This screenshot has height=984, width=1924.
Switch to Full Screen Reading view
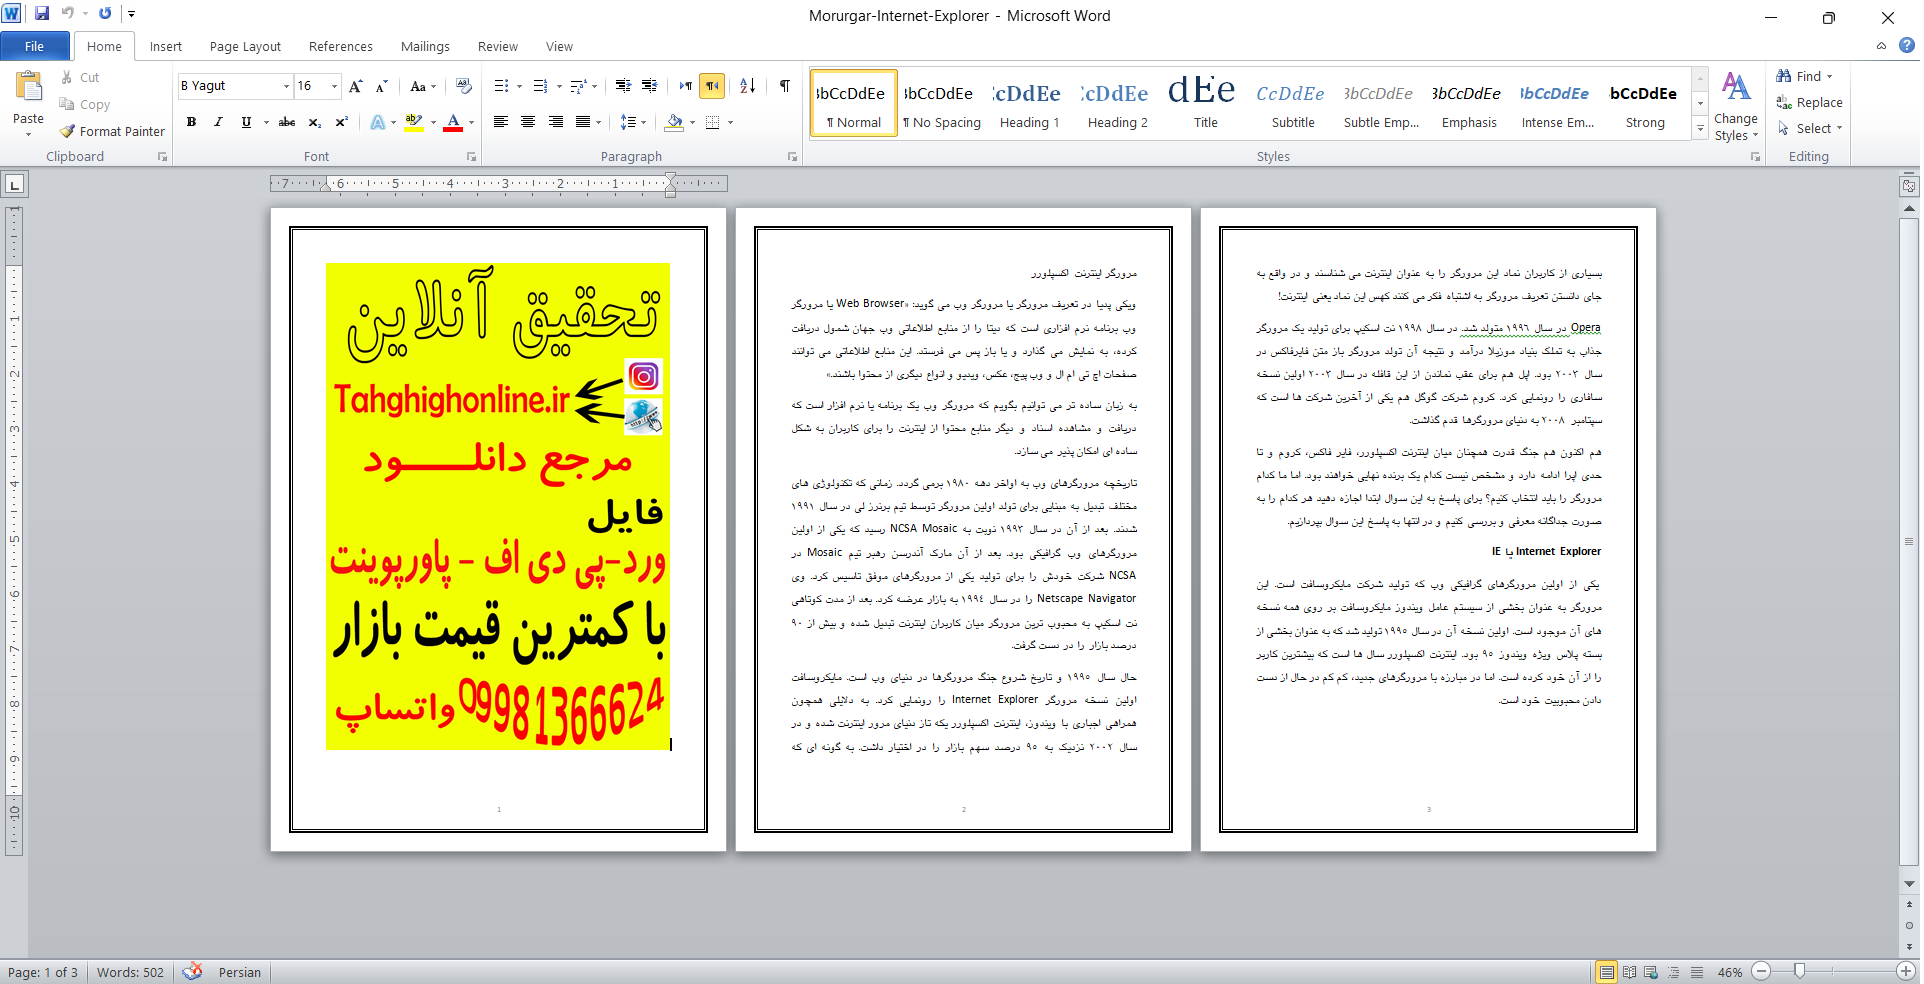point(1629,972)
